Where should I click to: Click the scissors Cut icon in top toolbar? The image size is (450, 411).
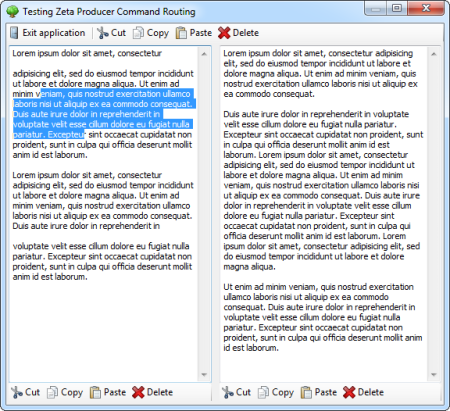[x=103, y=33]
